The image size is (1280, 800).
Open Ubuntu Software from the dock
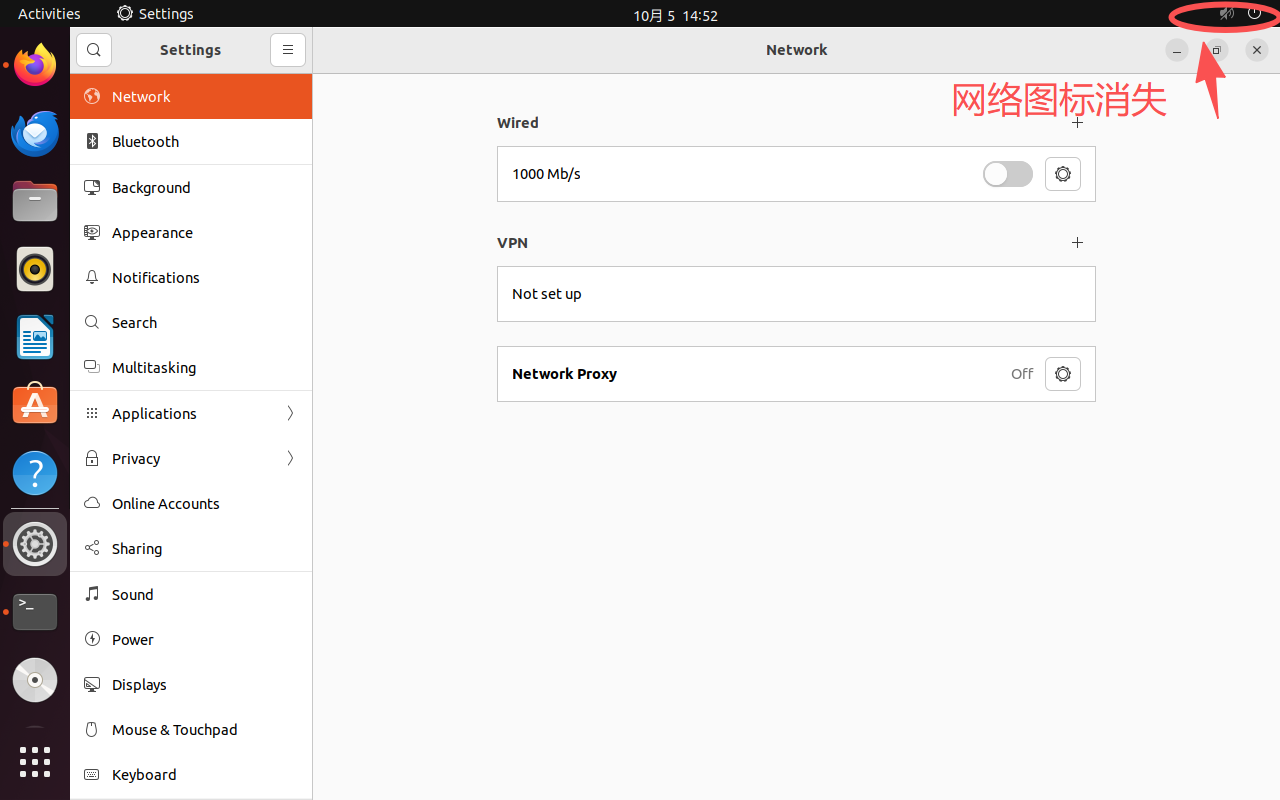(x=35, y=405)
